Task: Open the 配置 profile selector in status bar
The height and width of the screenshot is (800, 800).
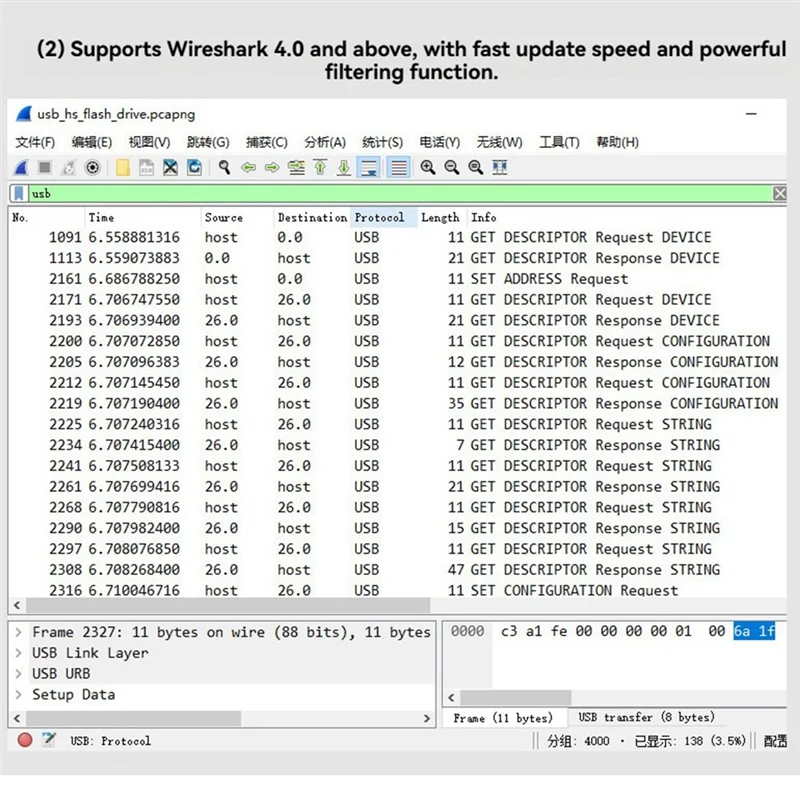Action: [776, 741]
